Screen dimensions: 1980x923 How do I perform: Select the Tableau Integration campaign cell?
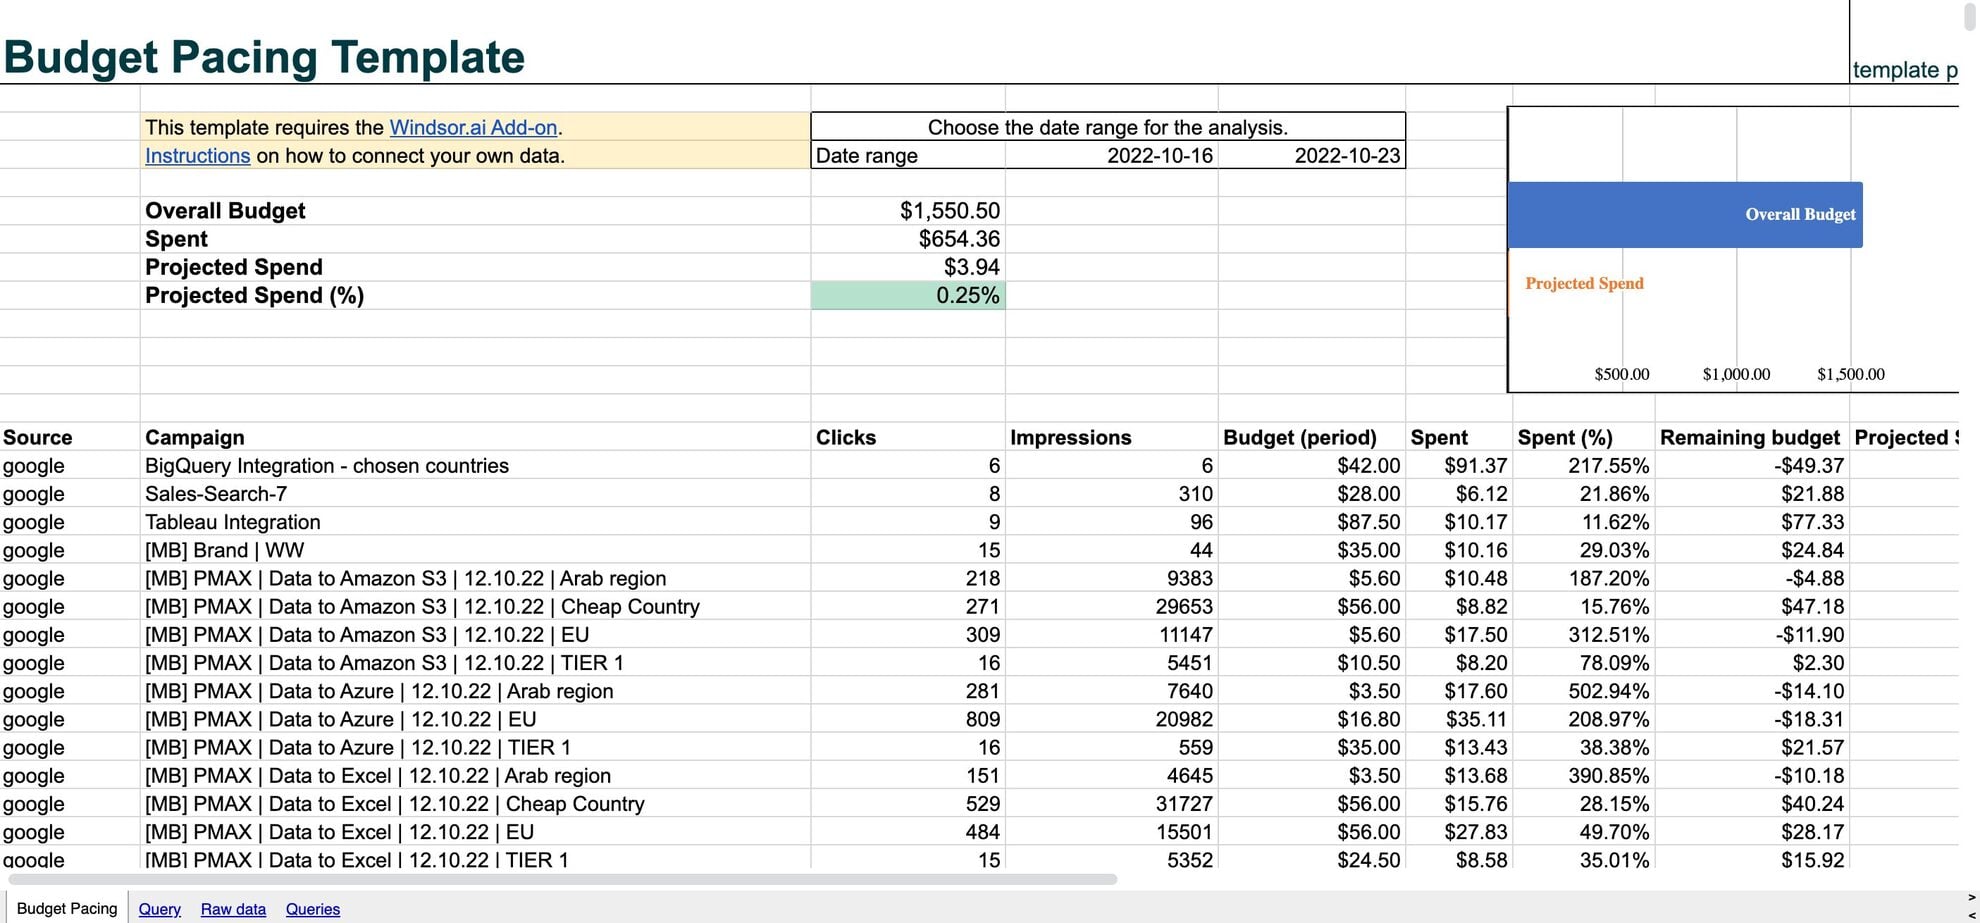(x=233, y=522)
